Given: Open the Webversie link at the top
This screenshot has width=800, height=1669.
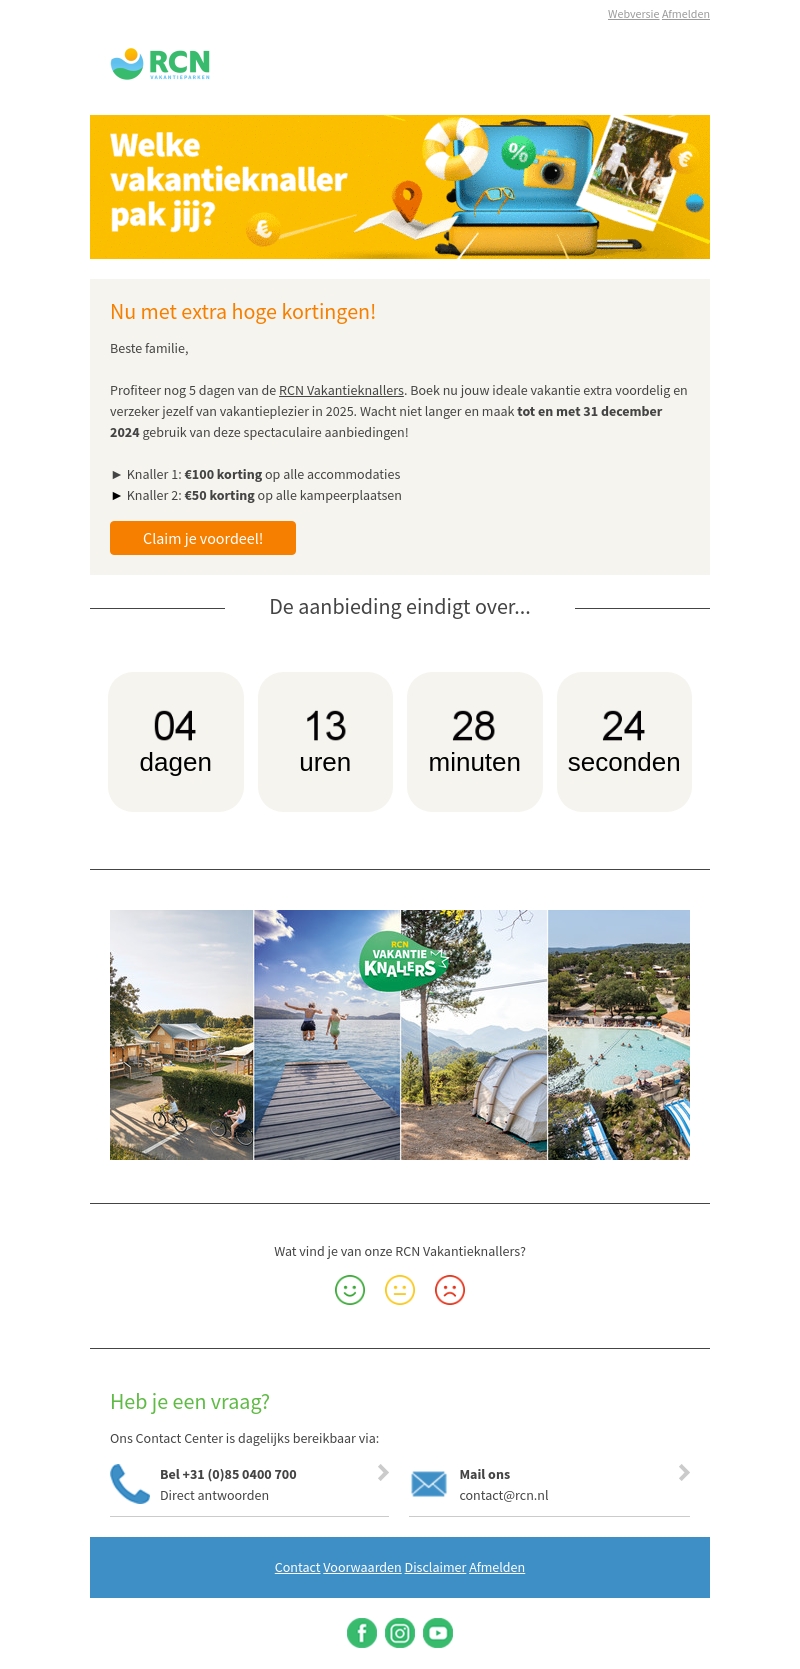Looking at the screenshot, I should click(x=633, y=14).
